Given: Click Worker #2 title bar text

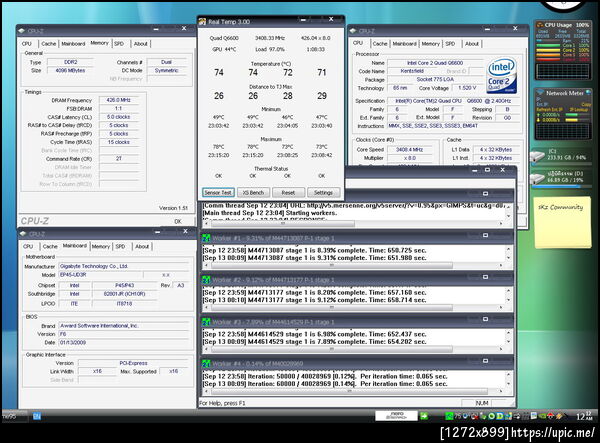Looking at the screenshot, I should (273, 280).
